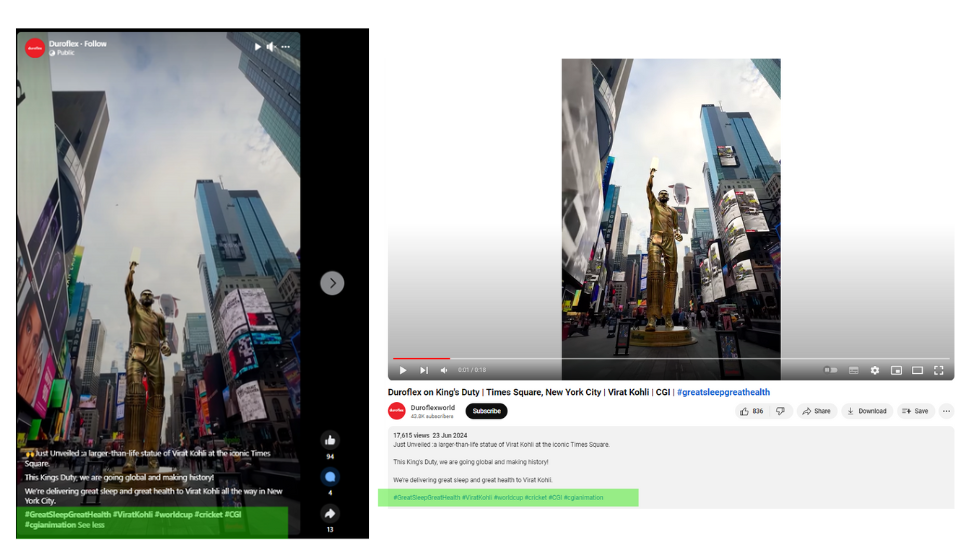The height and width of the screenshot is (555, 976).
Task: Go to the next reel arrow
Action: 332,283
